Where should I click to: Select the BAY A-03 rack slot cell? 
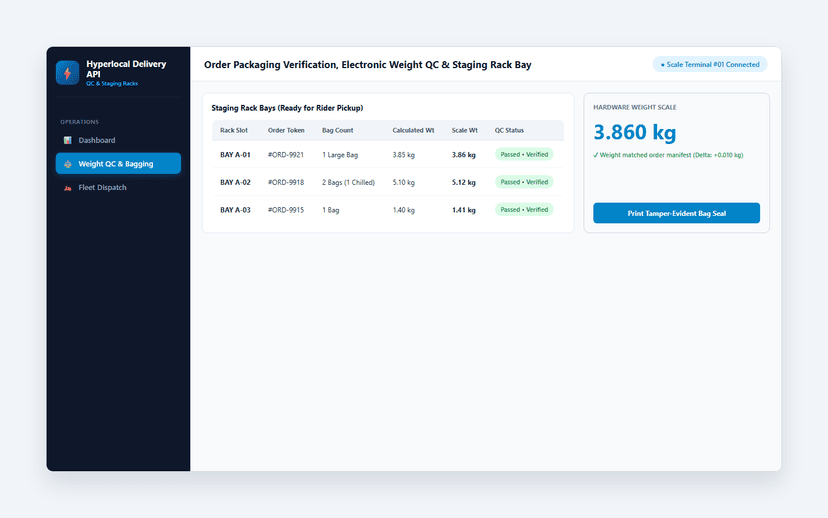(x=236, y=210)
